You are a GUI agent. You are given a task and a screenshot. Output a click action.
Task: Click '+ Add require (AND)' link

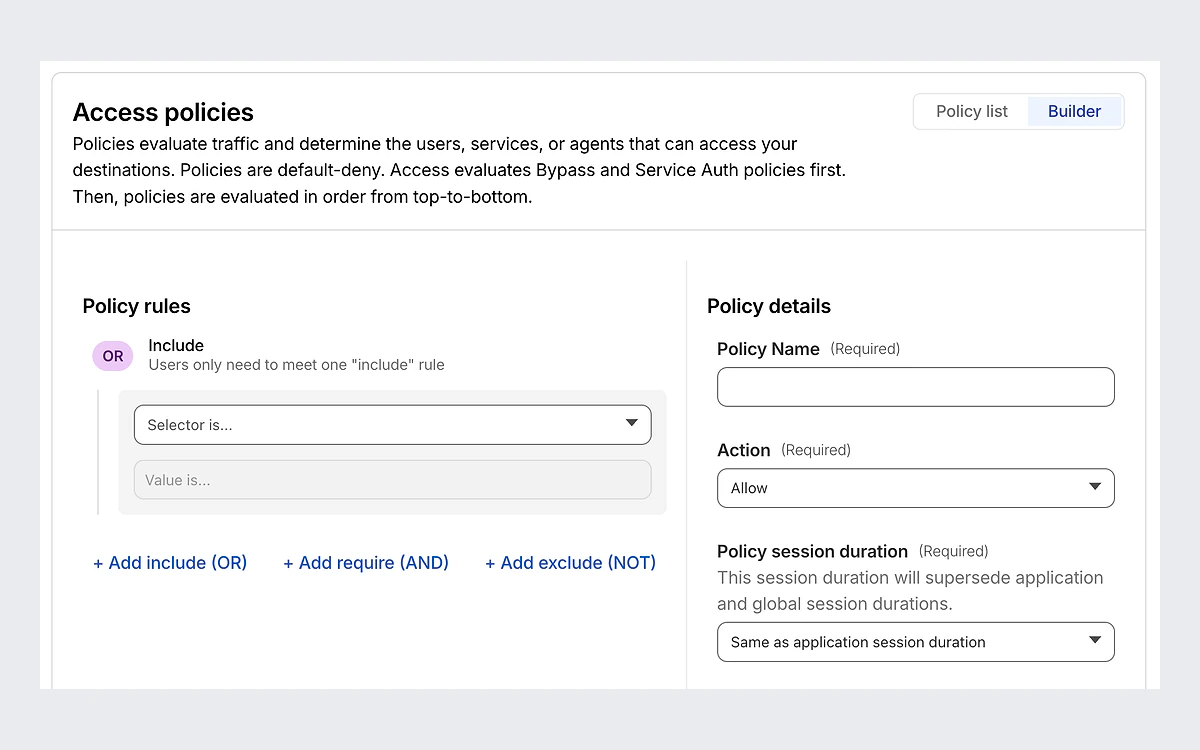(x=366, y=563)
